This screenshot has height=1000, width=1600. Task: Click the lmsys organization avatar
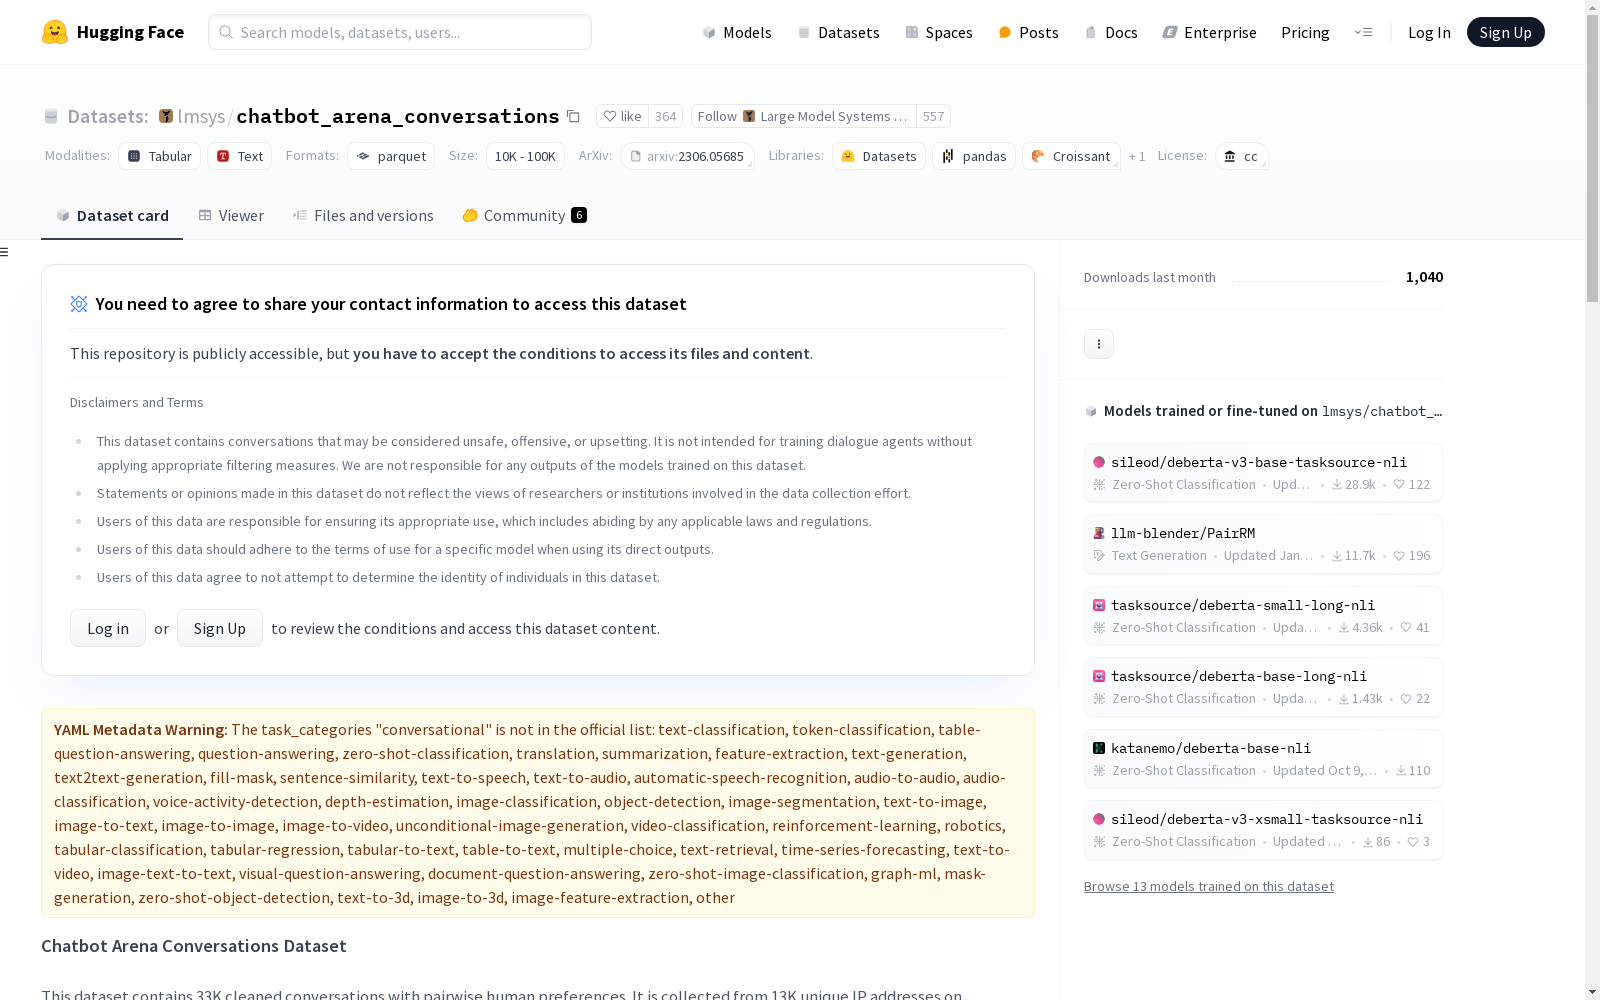166,116
